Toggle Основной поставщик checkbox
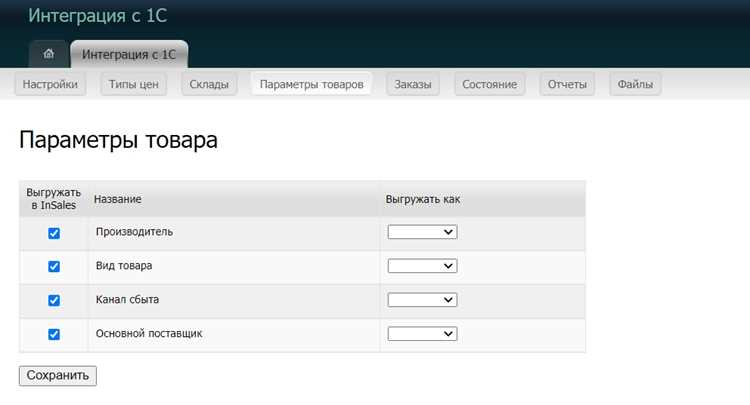 point(54,334)
